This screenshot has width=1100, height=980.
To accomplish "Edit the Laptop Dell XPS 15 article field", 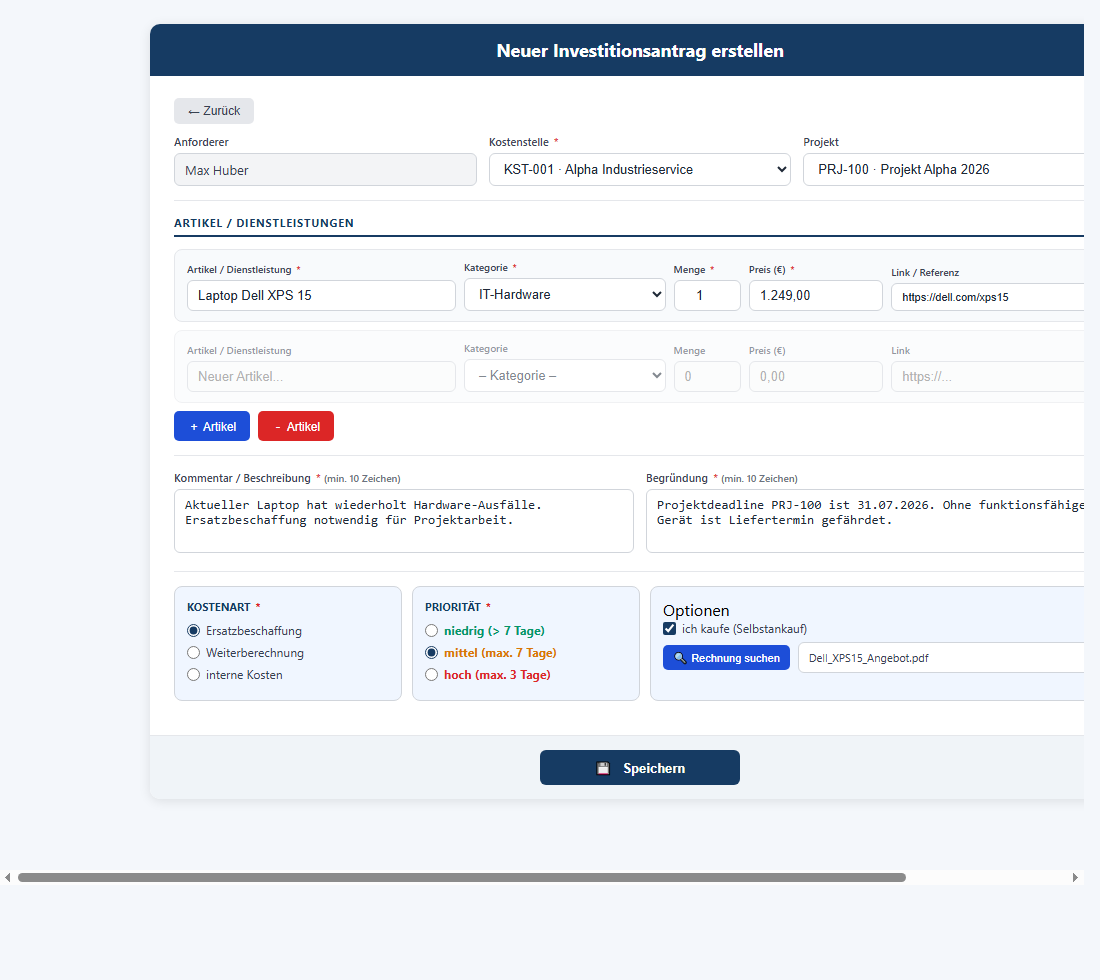I will (x=321, y=295).
